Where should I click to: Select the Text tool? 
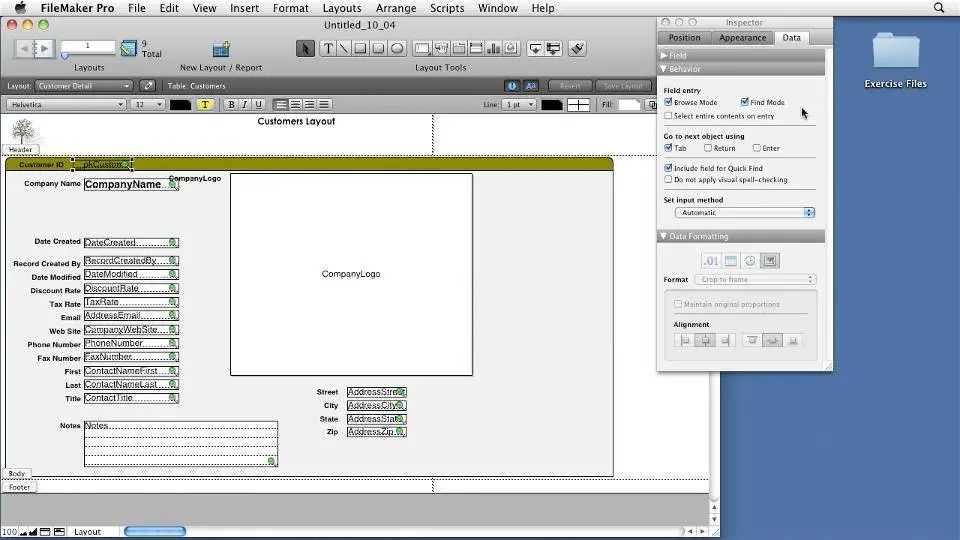[x=328, y=48]
